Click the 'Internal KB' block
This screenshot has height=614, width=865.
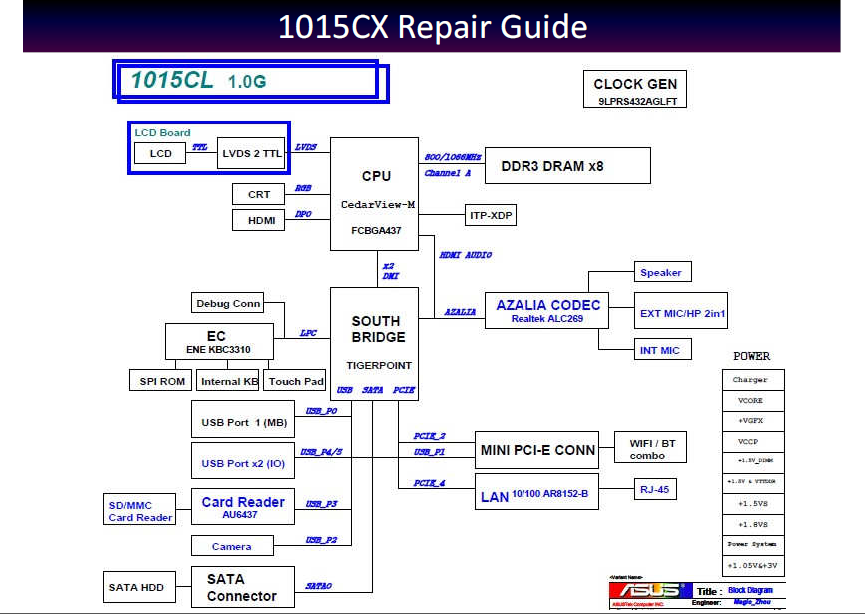[228, 381]
